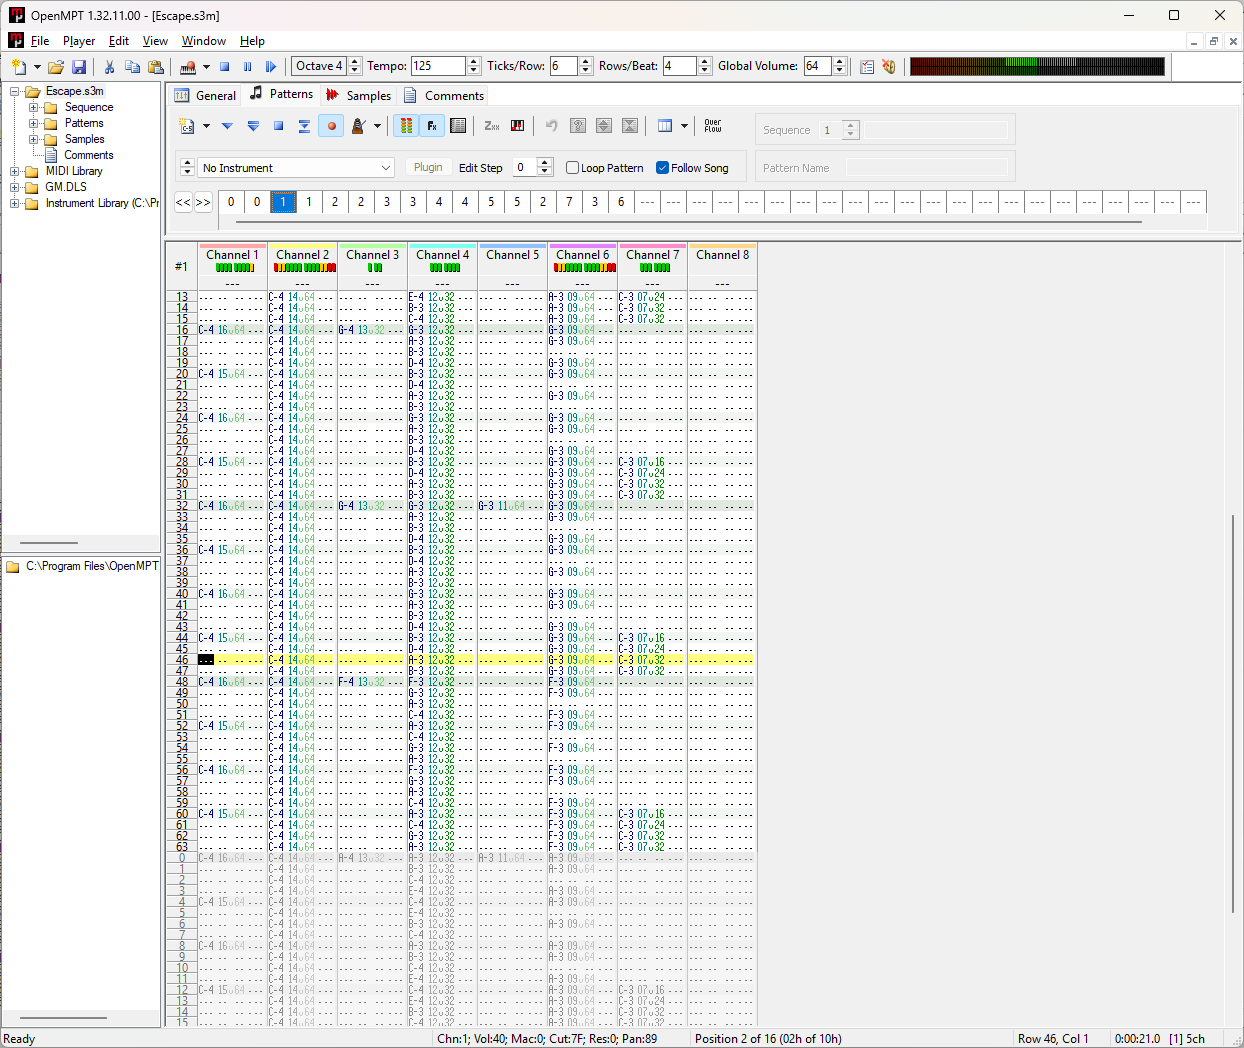Open the File menu
The image size is (1244, 1048).
point(40,41)
